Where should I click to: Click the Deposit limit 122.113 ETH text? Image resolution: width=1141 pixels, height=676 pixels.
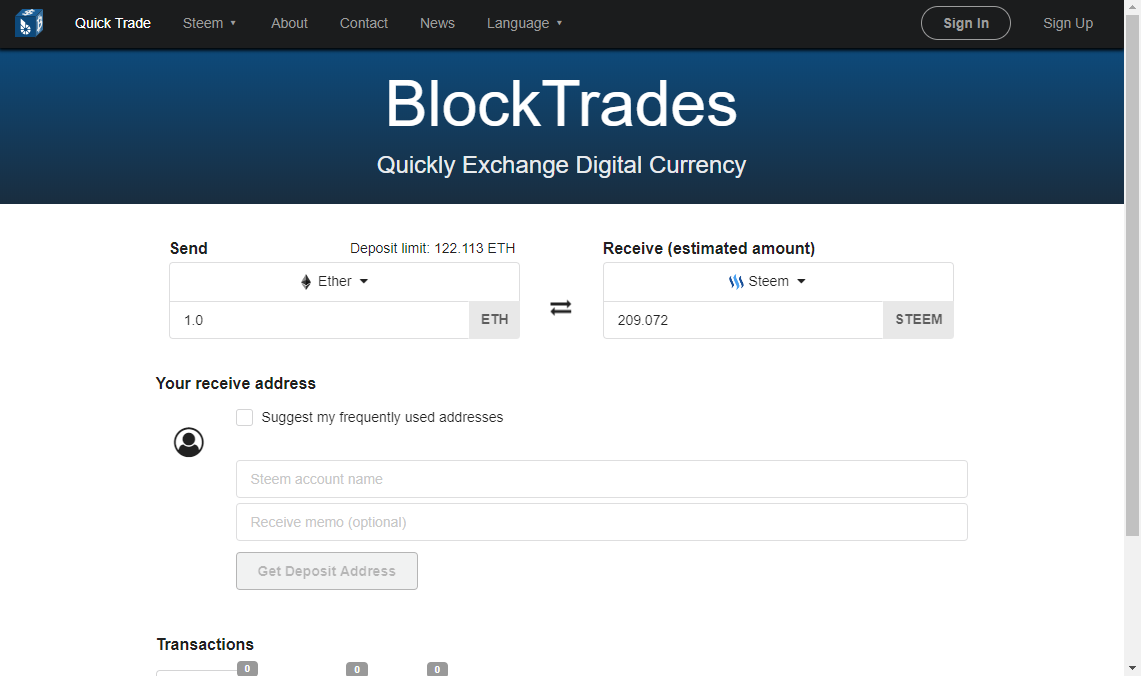click(432, 248)
